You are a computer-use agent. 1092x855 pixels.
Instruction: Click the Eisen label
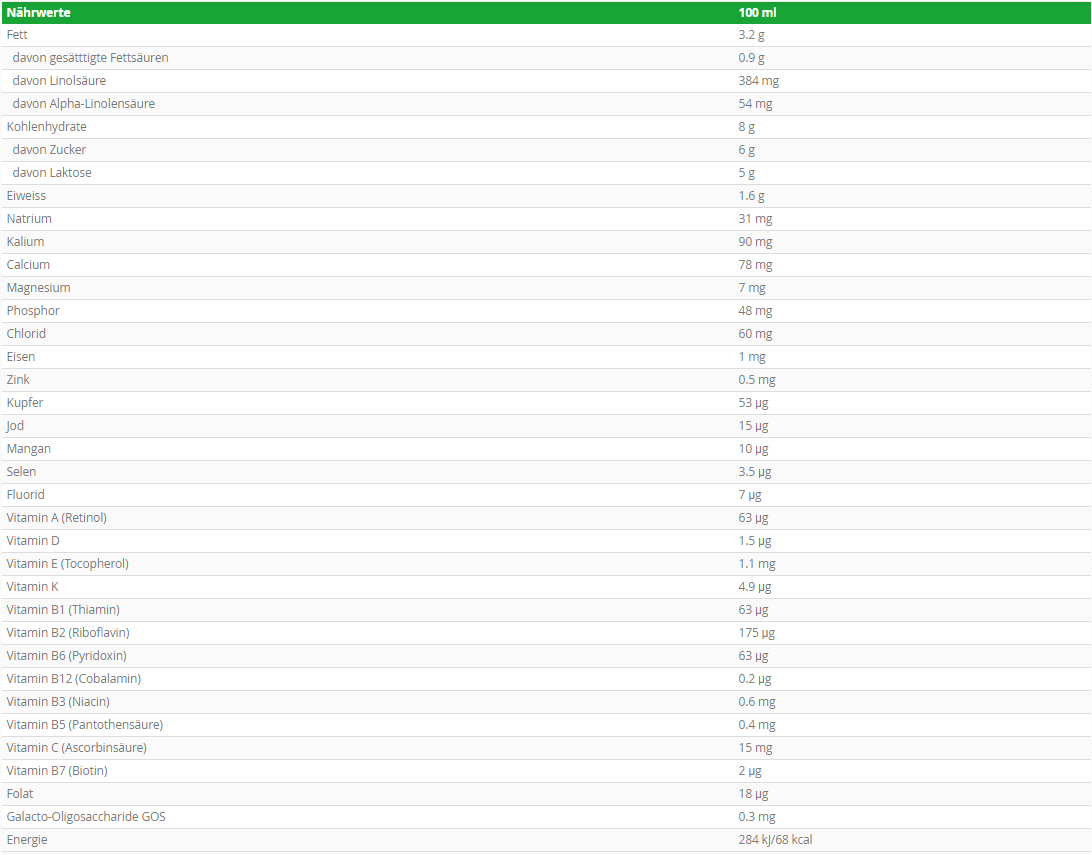click(x=21, y=356)
